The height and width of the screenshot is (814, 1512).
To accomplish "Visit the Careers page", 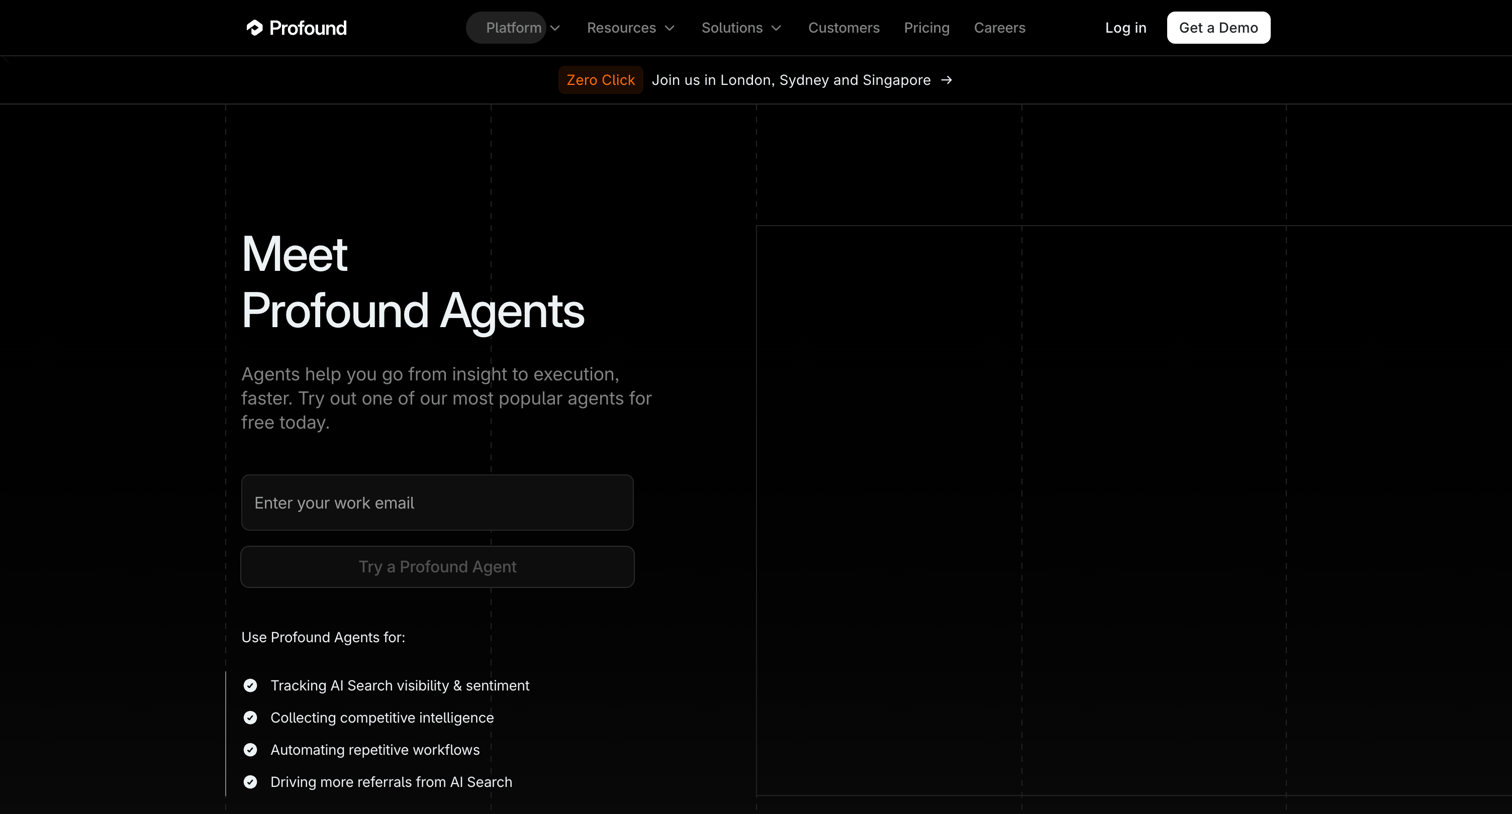I will [1000, 28].
